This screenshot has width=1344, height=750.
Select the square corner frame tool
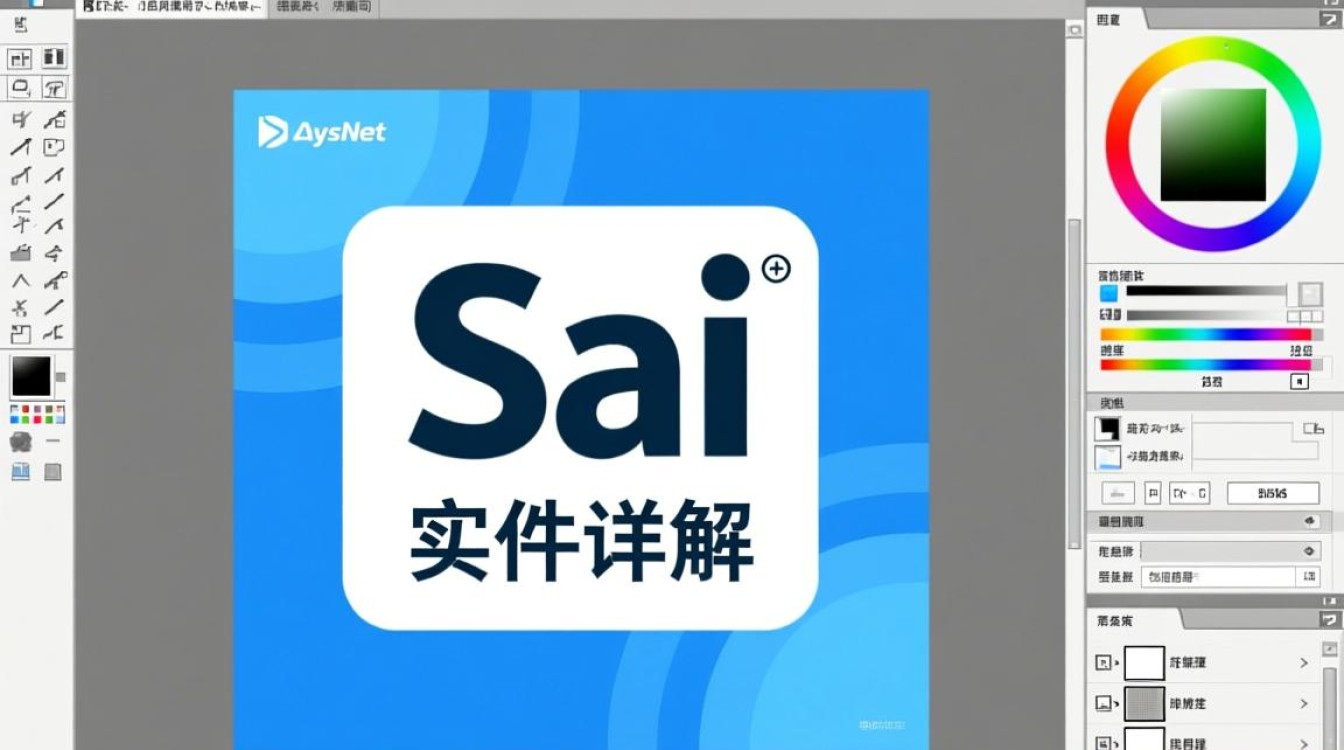click(x=21, y=334)
